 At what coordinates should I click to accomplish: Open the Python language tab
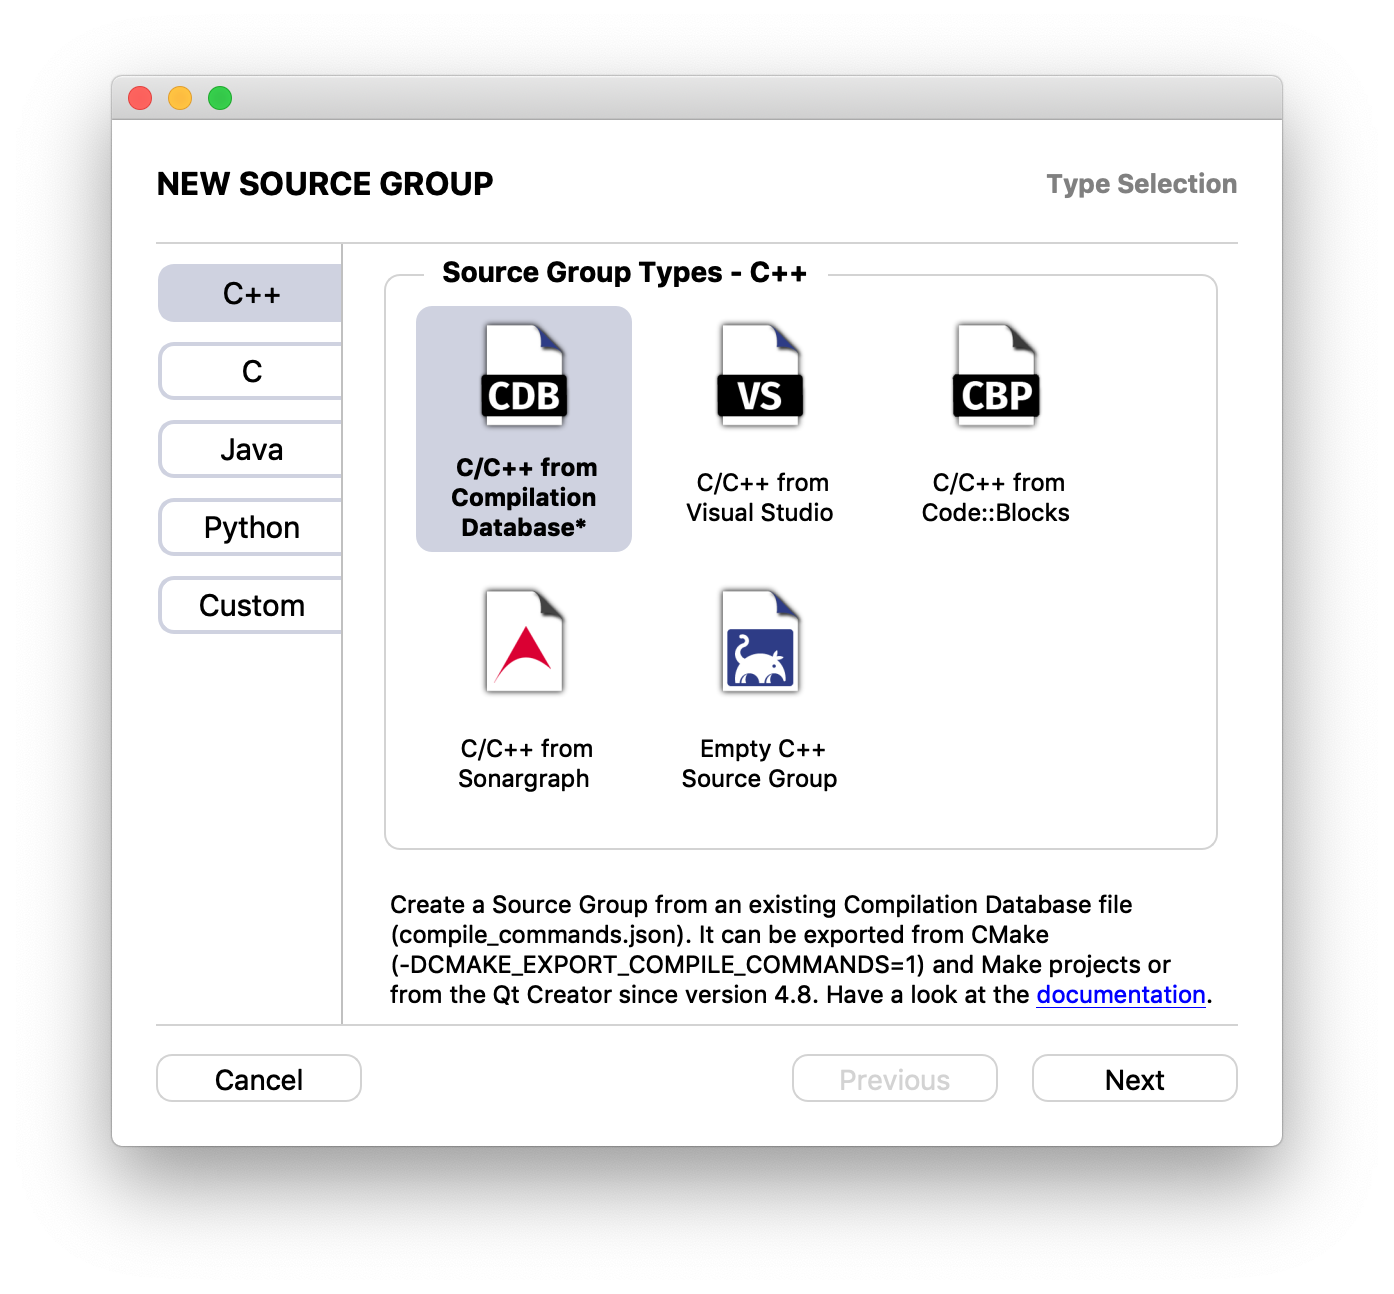pos(250,527)
